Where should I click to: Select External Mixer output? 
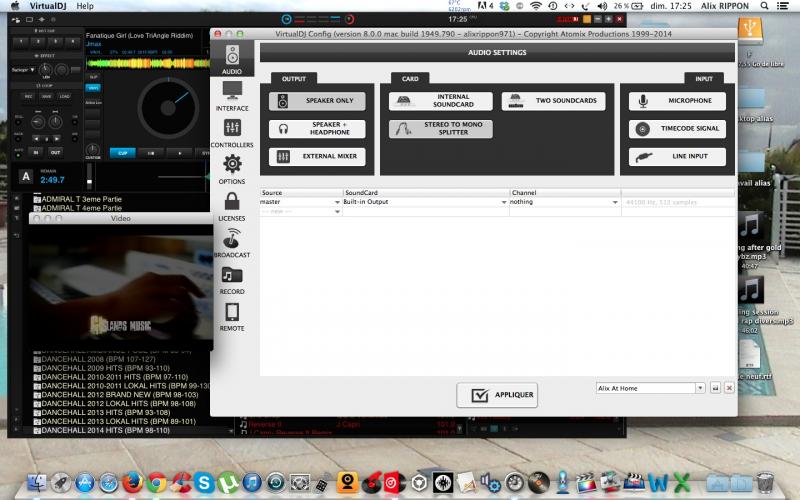click(317, 156)
